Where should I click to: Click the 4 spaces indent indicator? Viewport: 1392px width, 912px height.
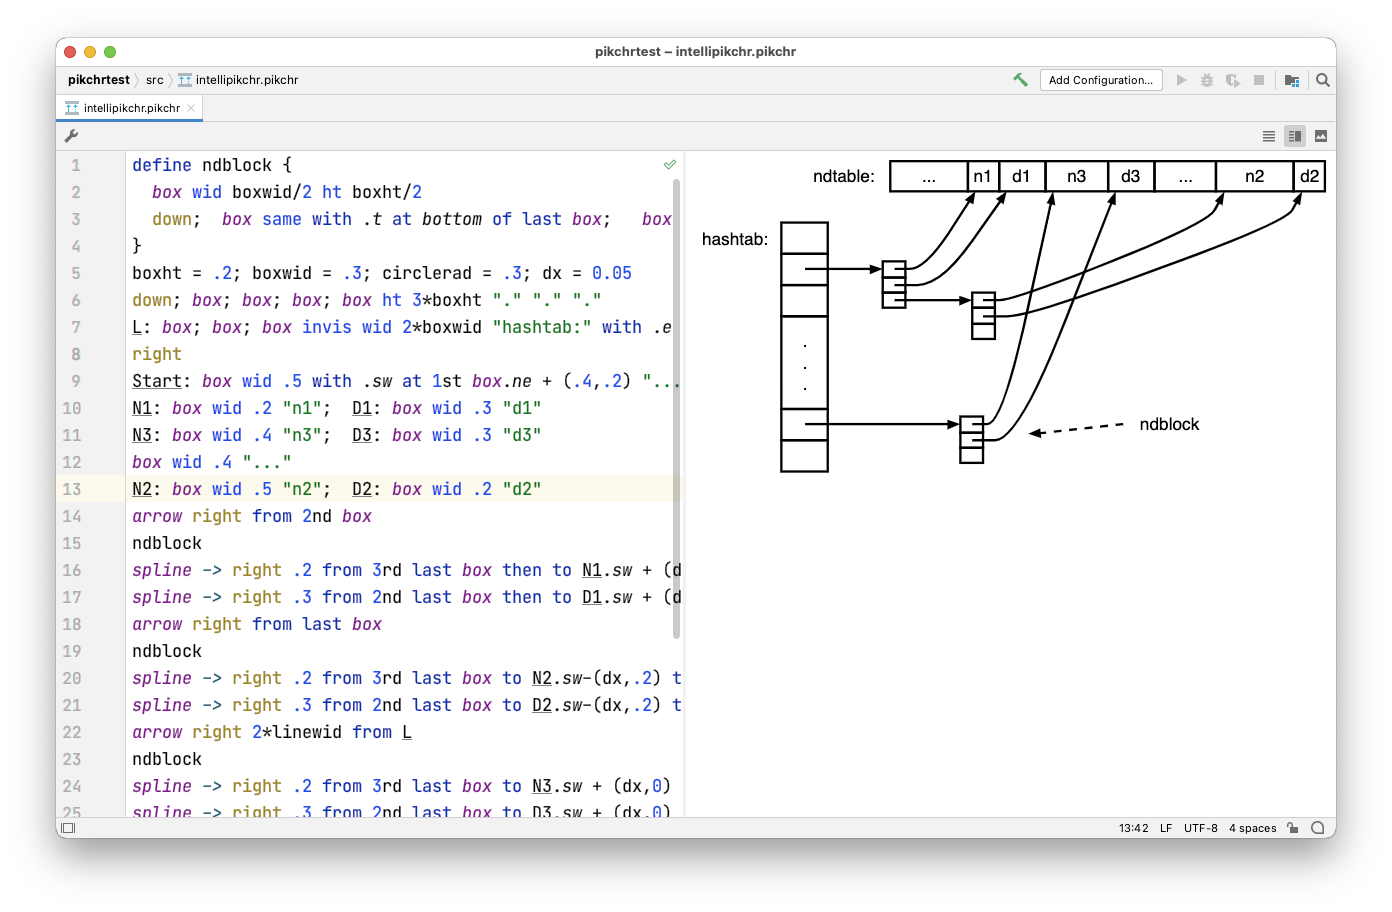pos(1253,828)
